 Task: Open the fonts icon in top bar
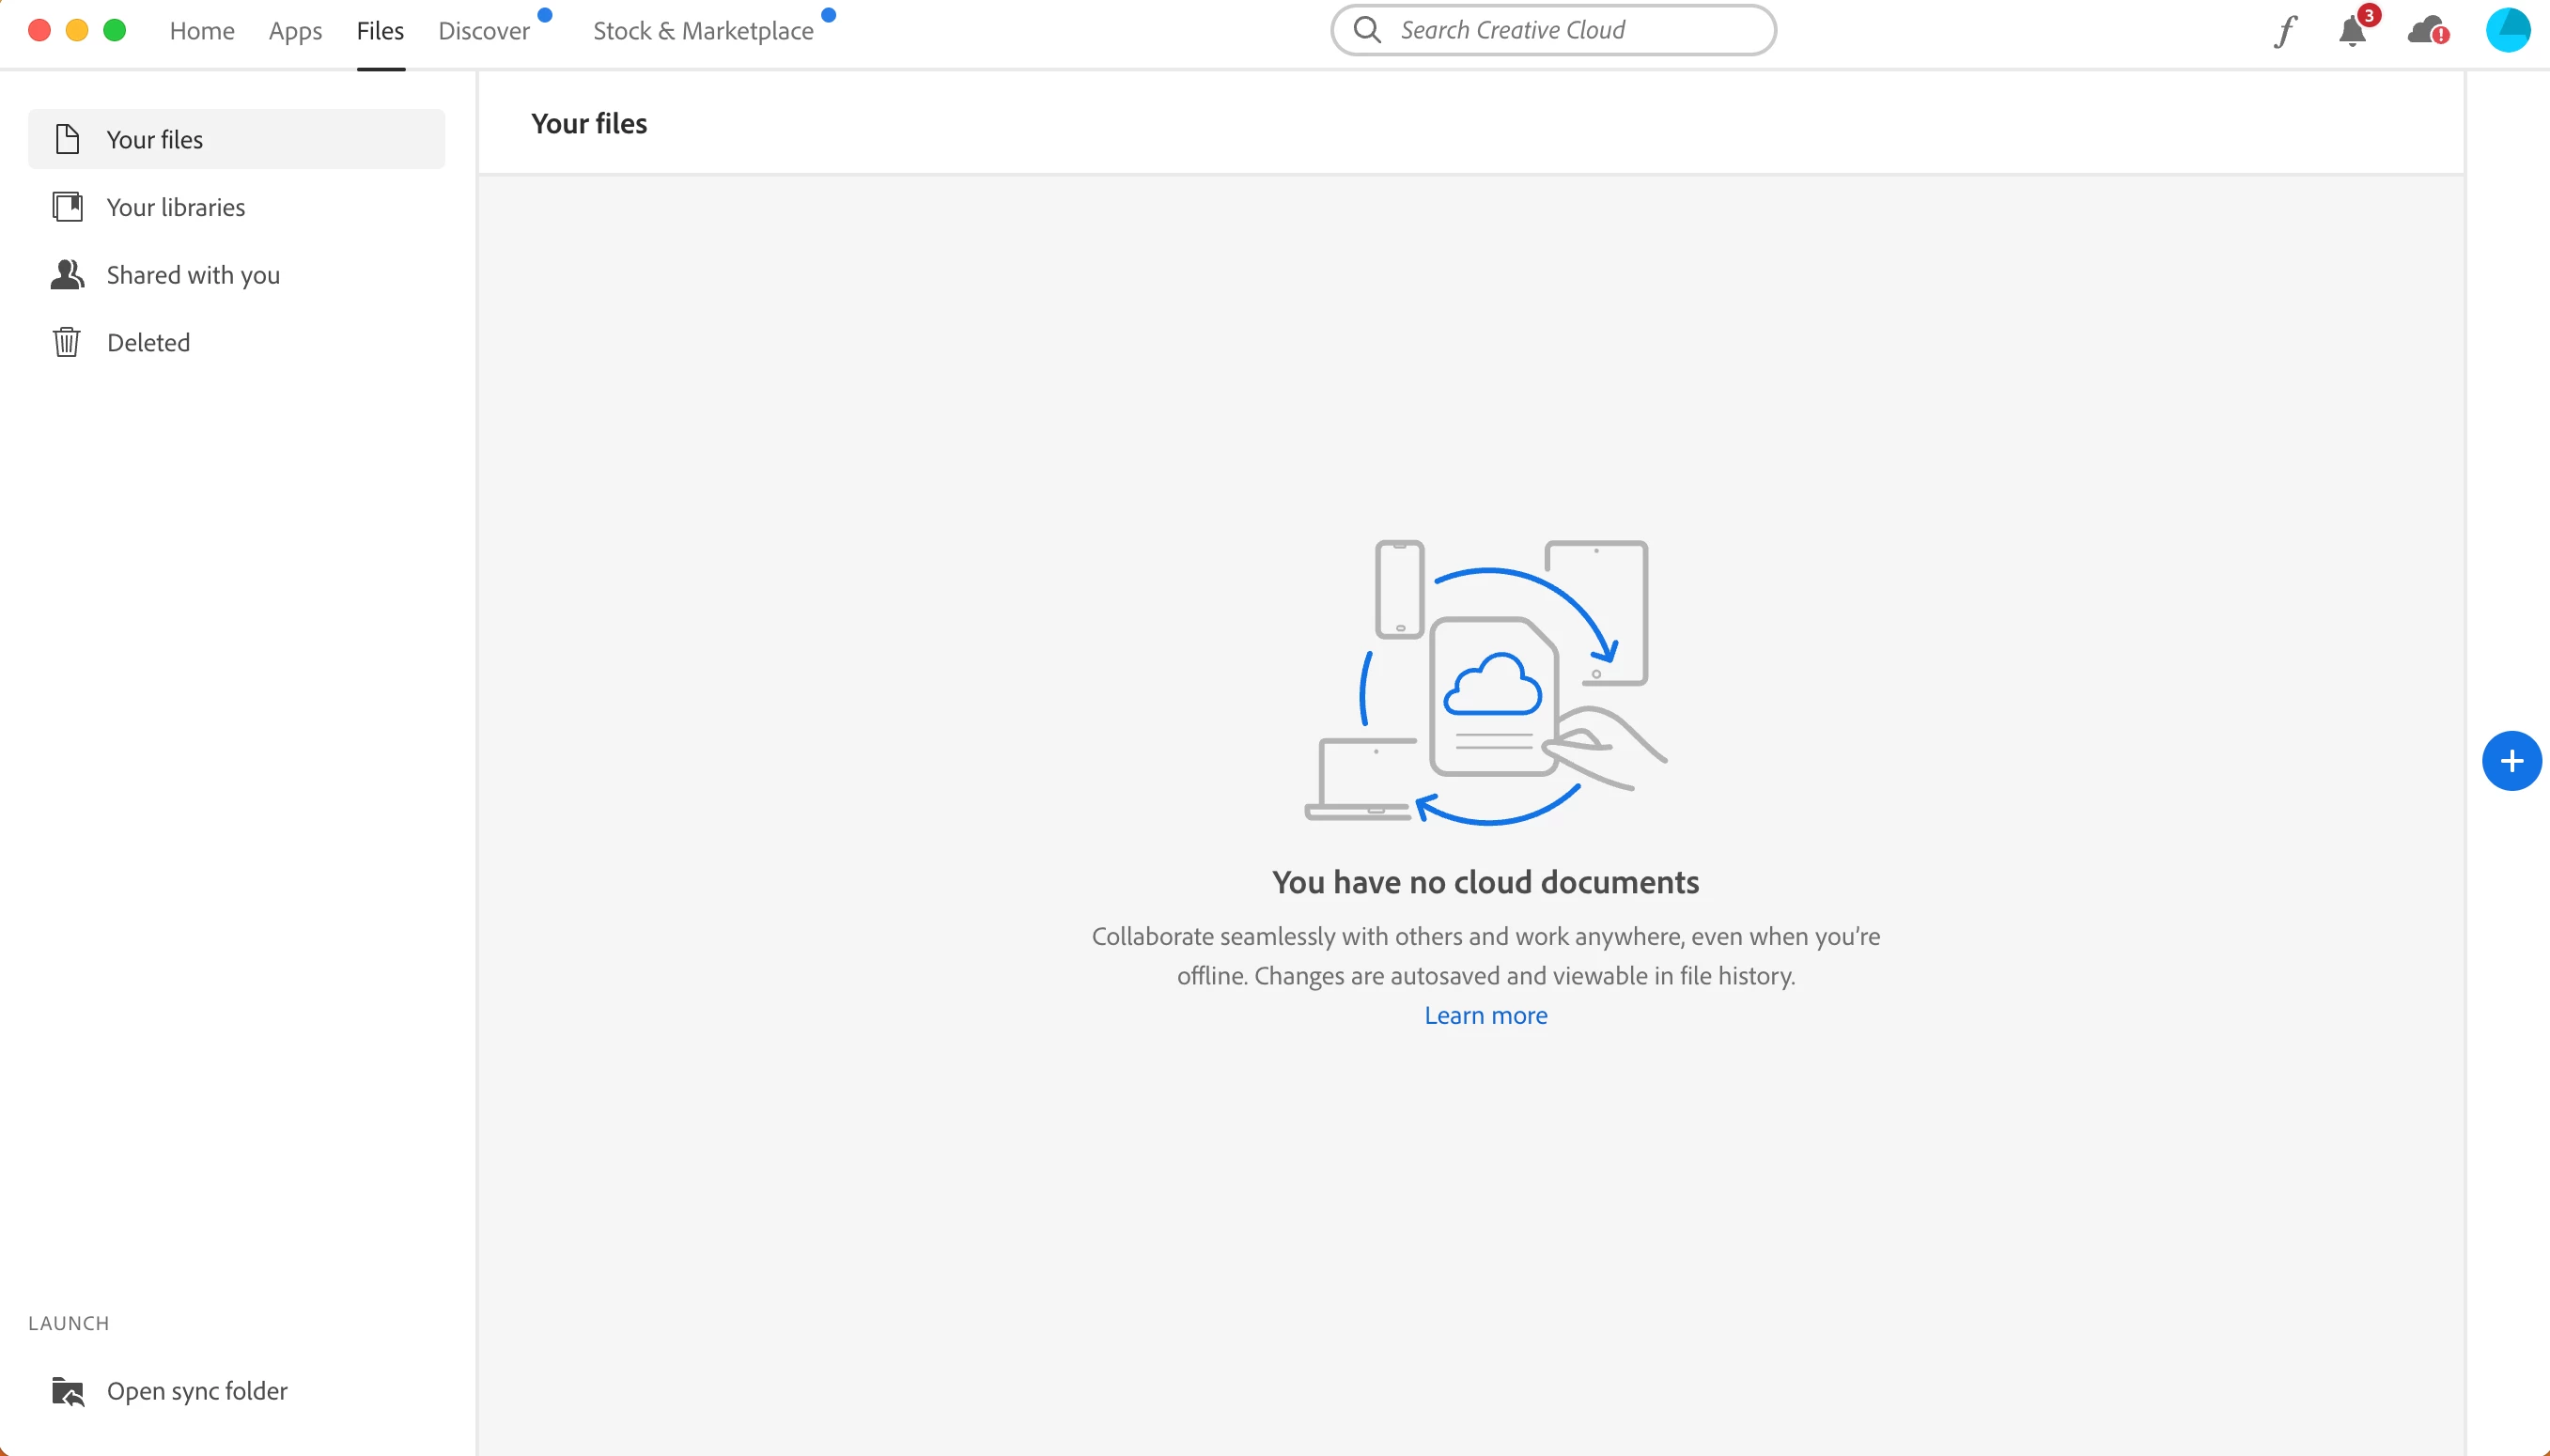2285,31
